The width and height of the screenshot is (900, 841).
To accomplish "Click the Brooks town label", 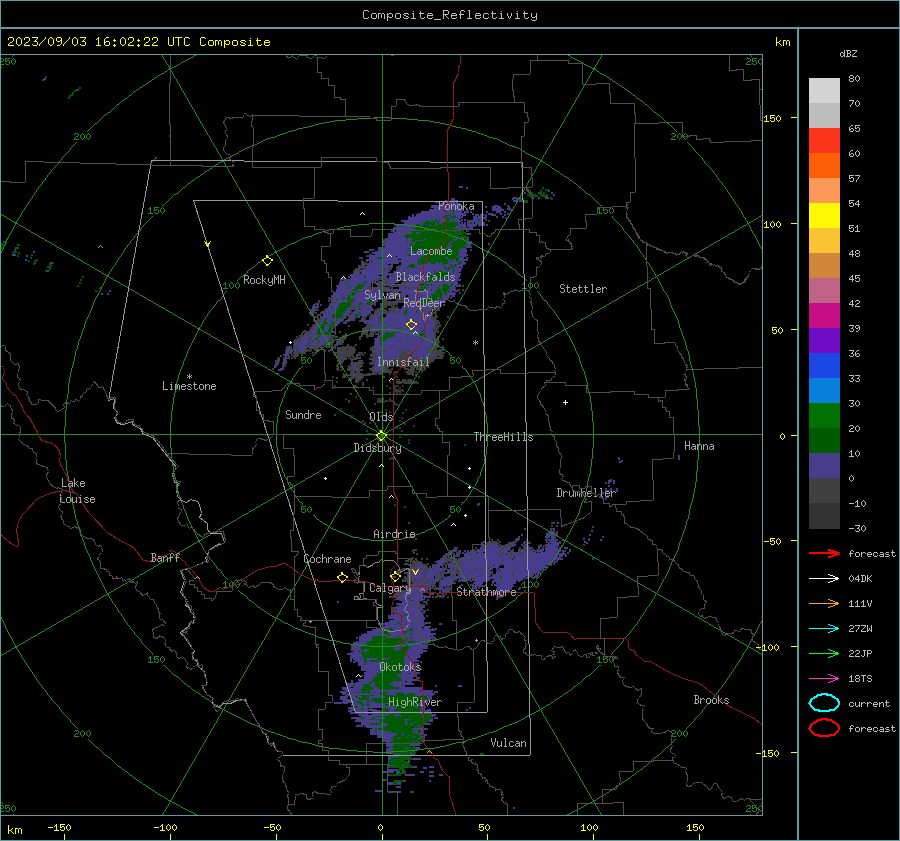I will (x=711, y=700).
